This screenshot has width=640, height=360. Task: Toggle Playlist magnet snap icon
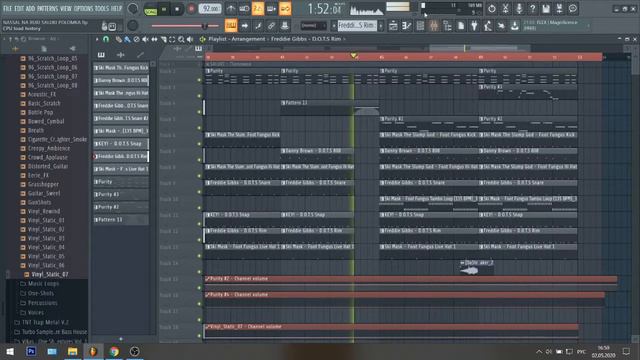point(106,39)
